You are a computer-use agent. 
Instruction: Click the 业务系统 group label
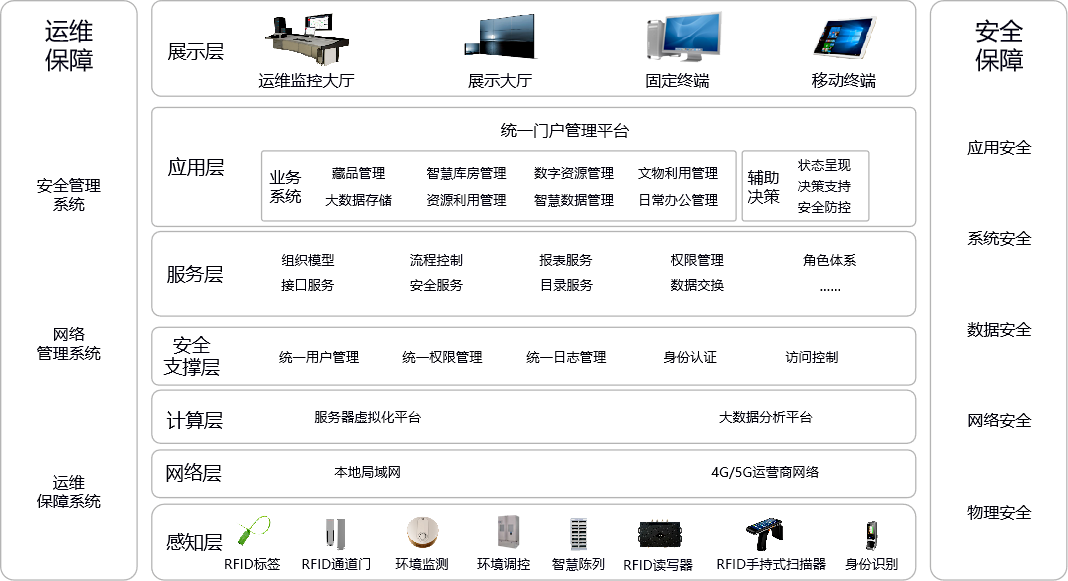[285, 187]
